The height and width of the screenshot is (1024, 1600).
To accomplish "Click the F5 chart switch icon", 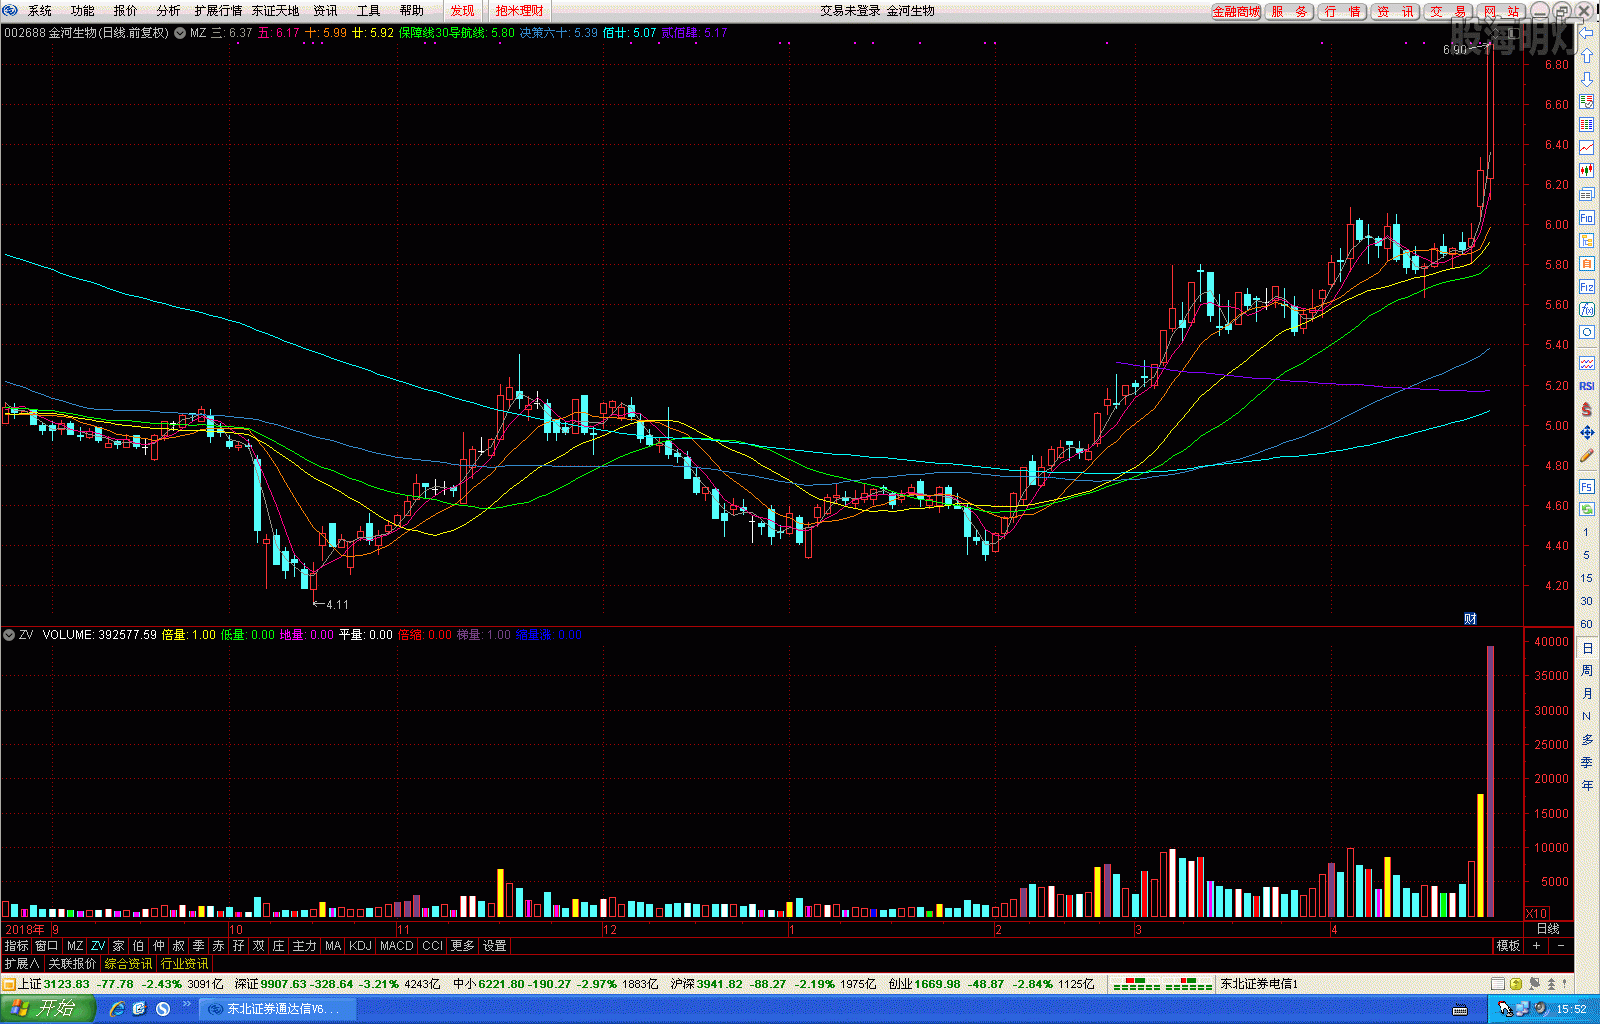I will 1586,486.
